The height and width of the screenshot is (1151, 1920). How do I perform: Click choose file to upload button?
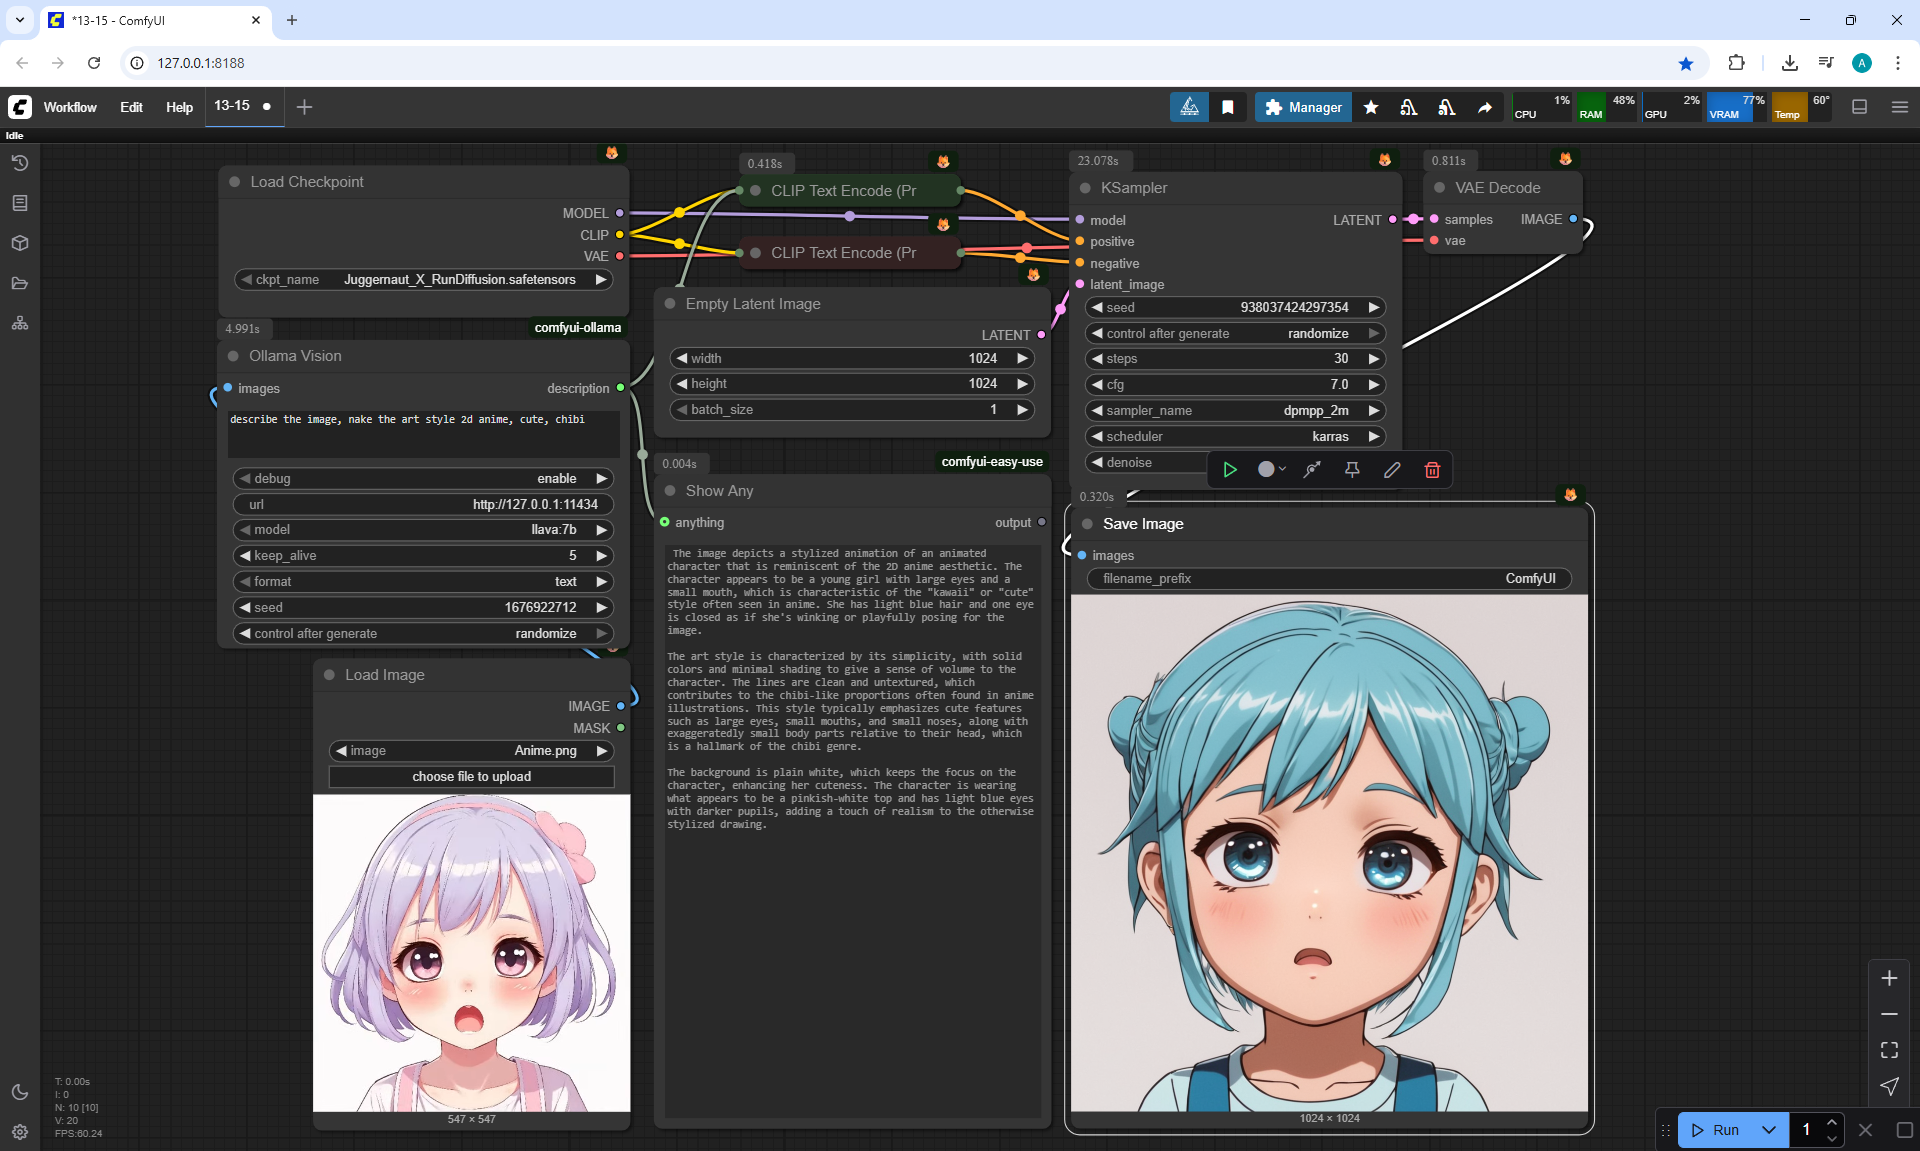pos(471,777)
